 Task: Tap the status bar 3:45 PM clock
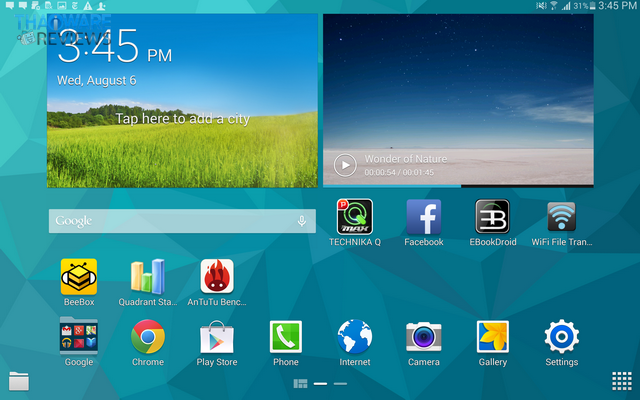618,6
